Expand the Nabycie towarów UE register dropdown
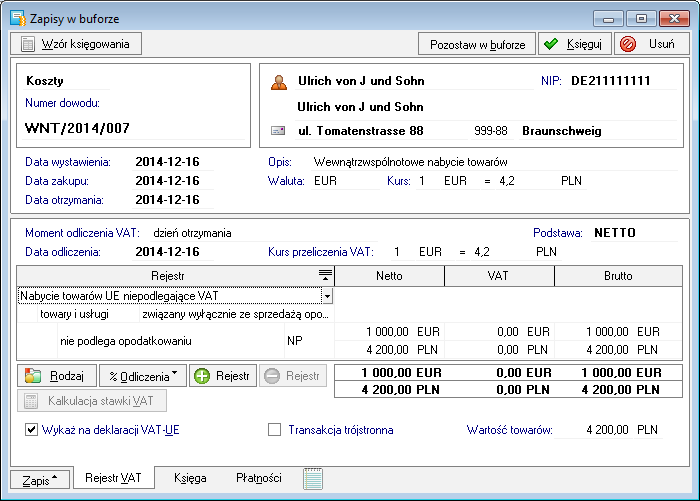 (x=327, y=296)
